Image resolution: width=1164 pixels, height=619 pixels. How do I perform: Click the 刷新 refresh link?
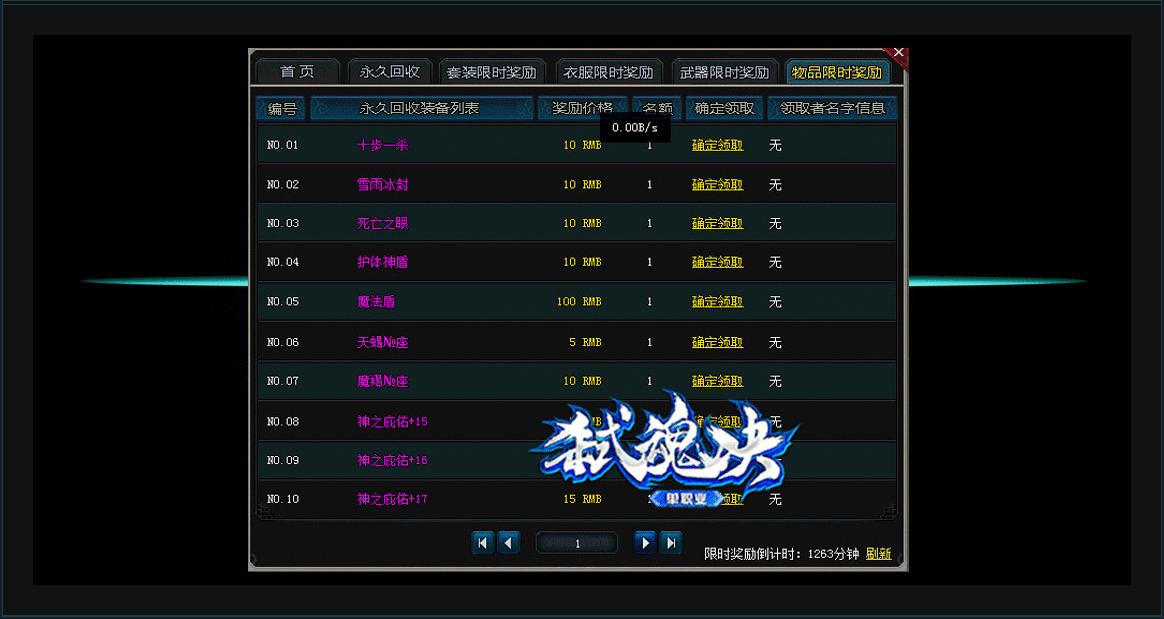878,554
